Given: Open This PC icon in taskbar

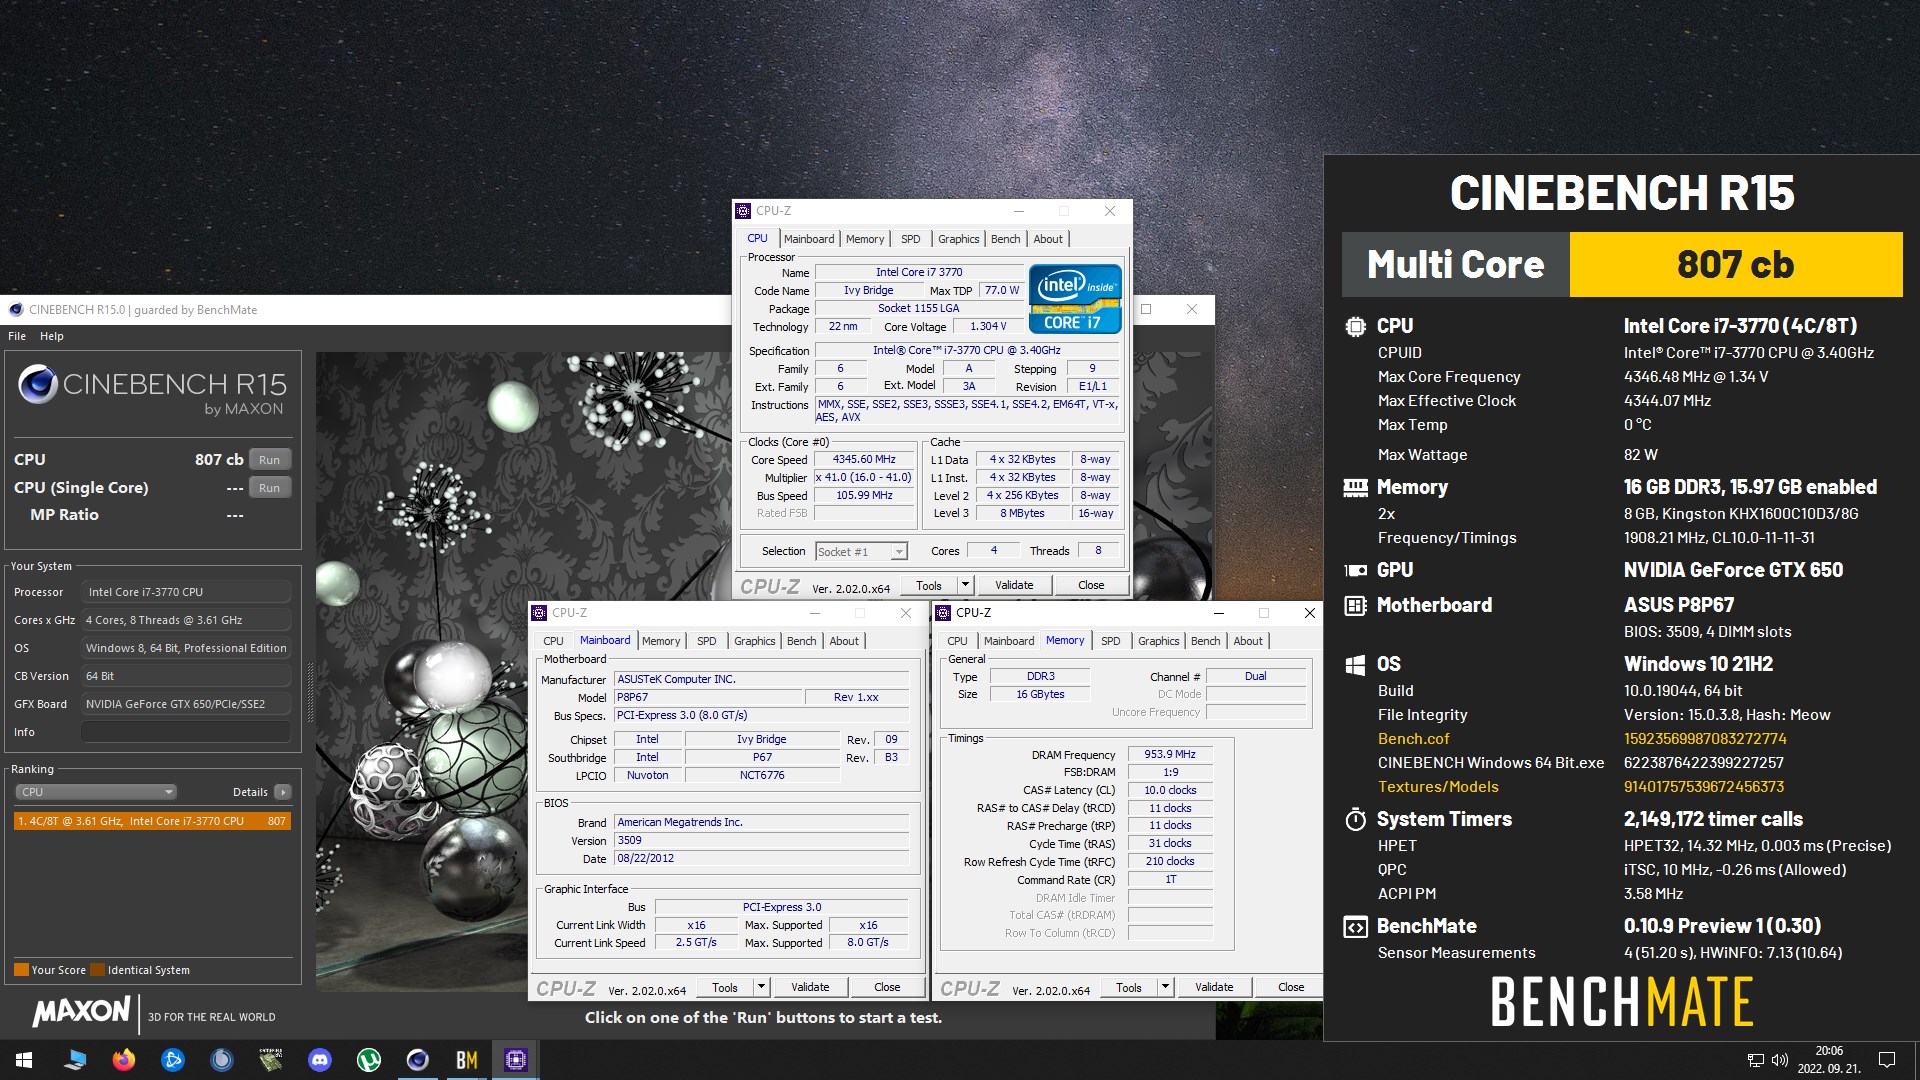Looking at the screenshot, I should [x=75, y=1060].
